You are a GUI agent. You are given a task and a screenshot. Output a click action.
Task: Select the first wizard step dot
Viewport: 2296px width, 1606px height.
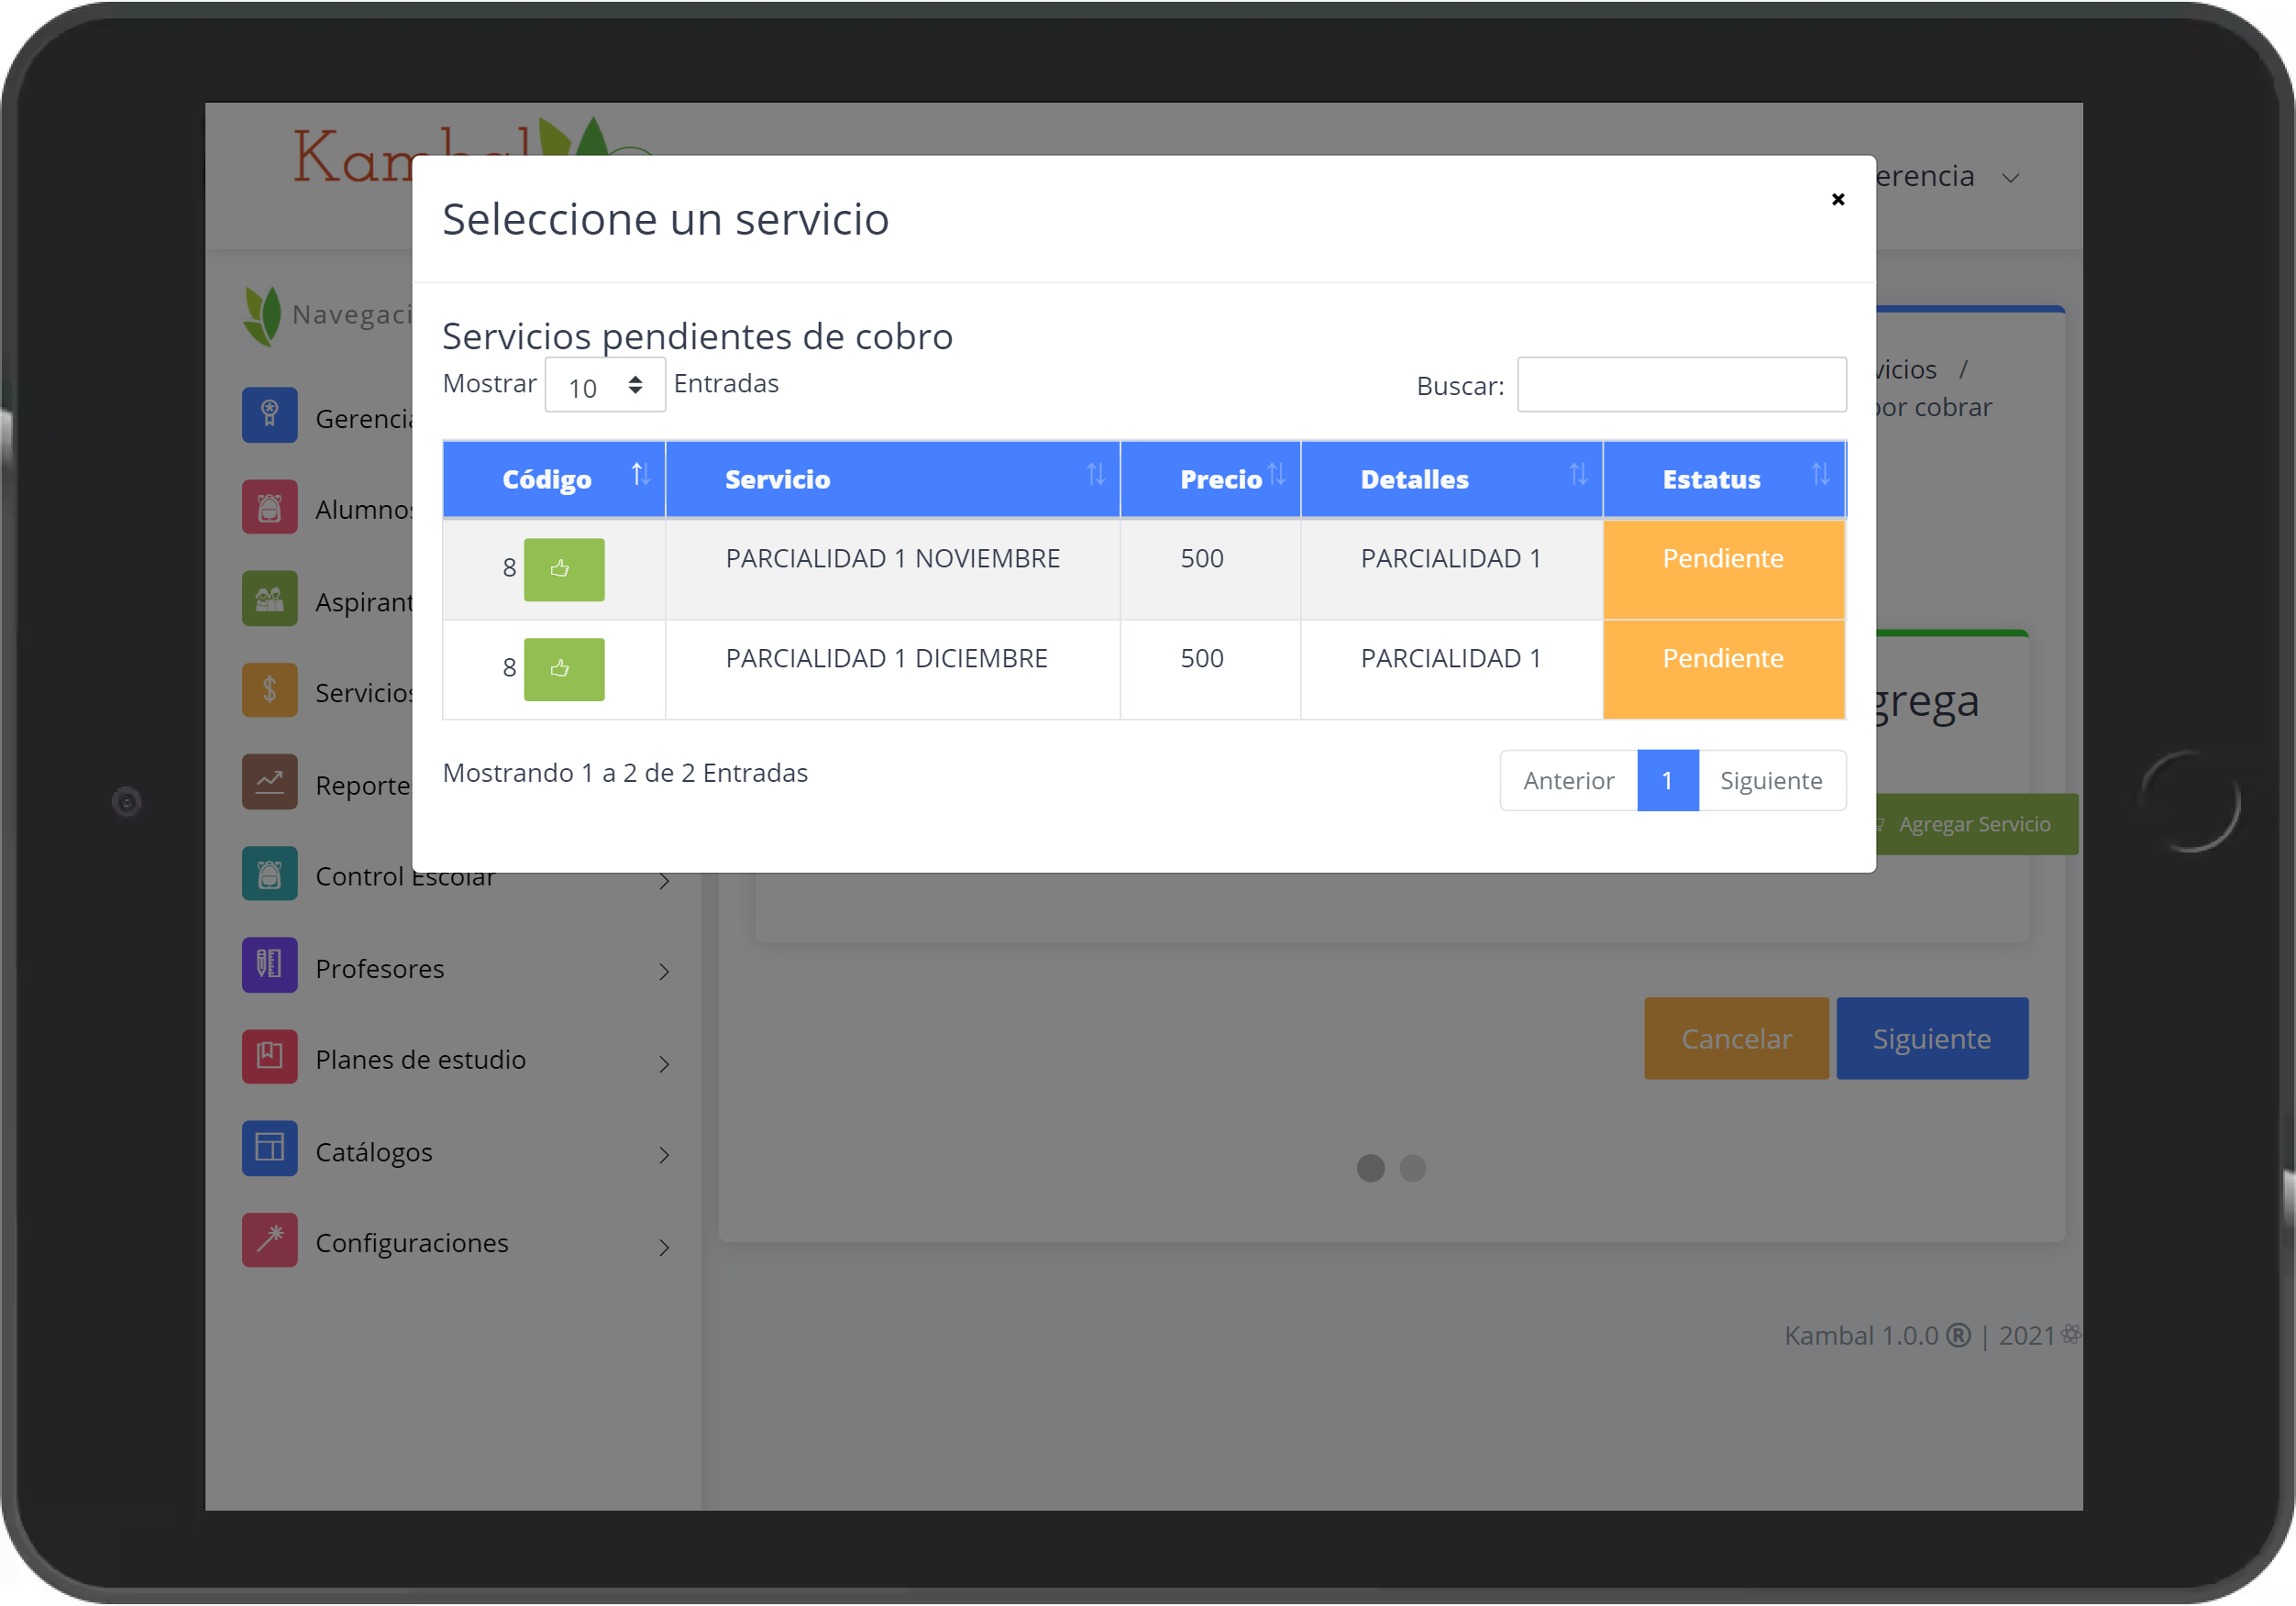pyautogui.click(x=1371, y=1169)
